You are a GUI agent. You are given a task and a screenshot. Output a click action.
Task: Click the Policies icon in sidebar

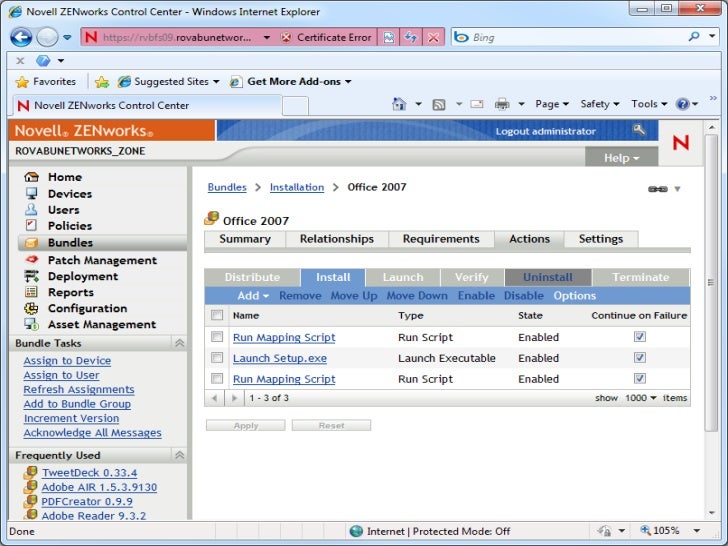[31, 226]
